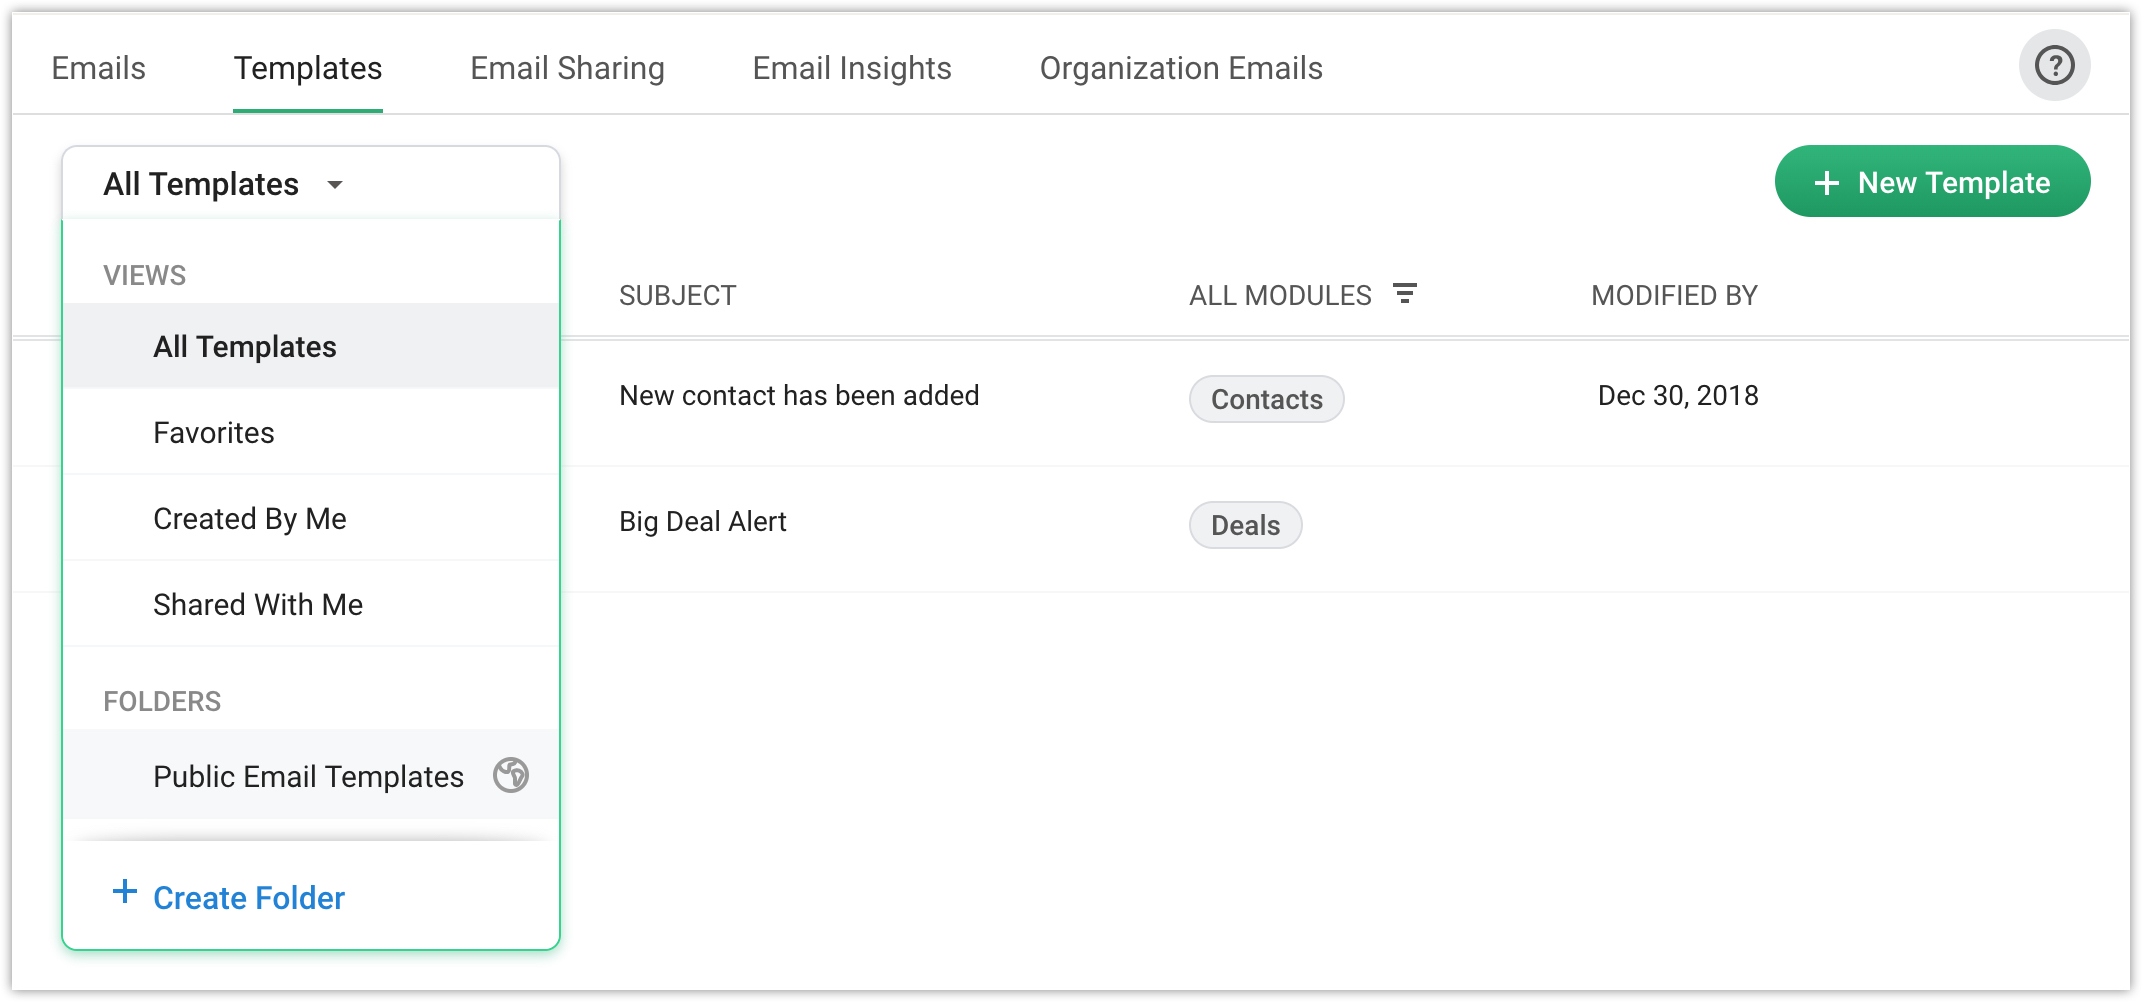Image resolution: width=2142 pixels, height=1002 pixels.
Task: Choose All Templates in the views list
Action: click(245, 347)
